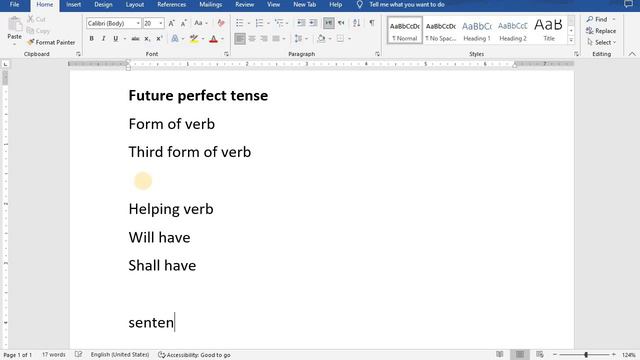640x360 pixels.
Task: Click the Paste clipboard icon
Action: tap(15, 24)
